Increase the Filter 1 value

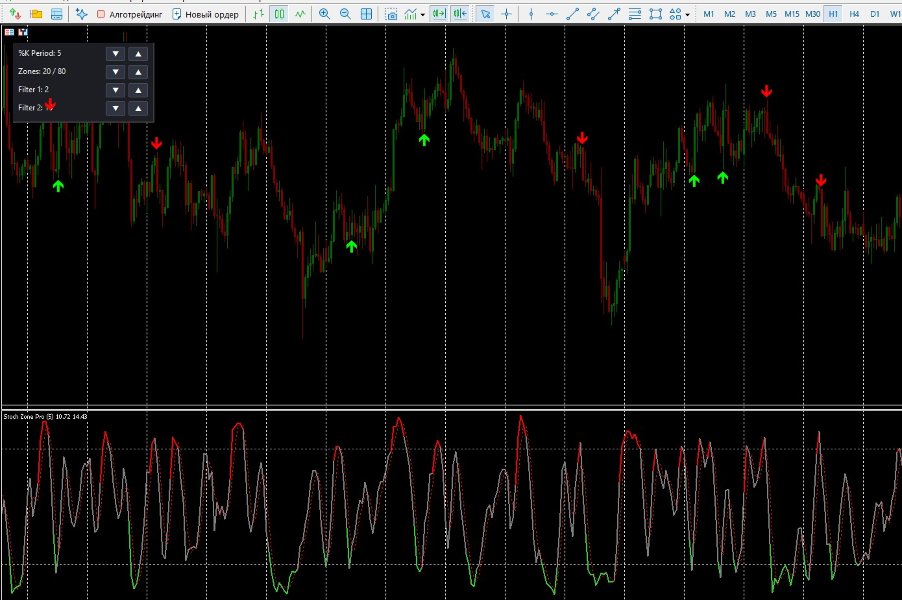(138, 90)
